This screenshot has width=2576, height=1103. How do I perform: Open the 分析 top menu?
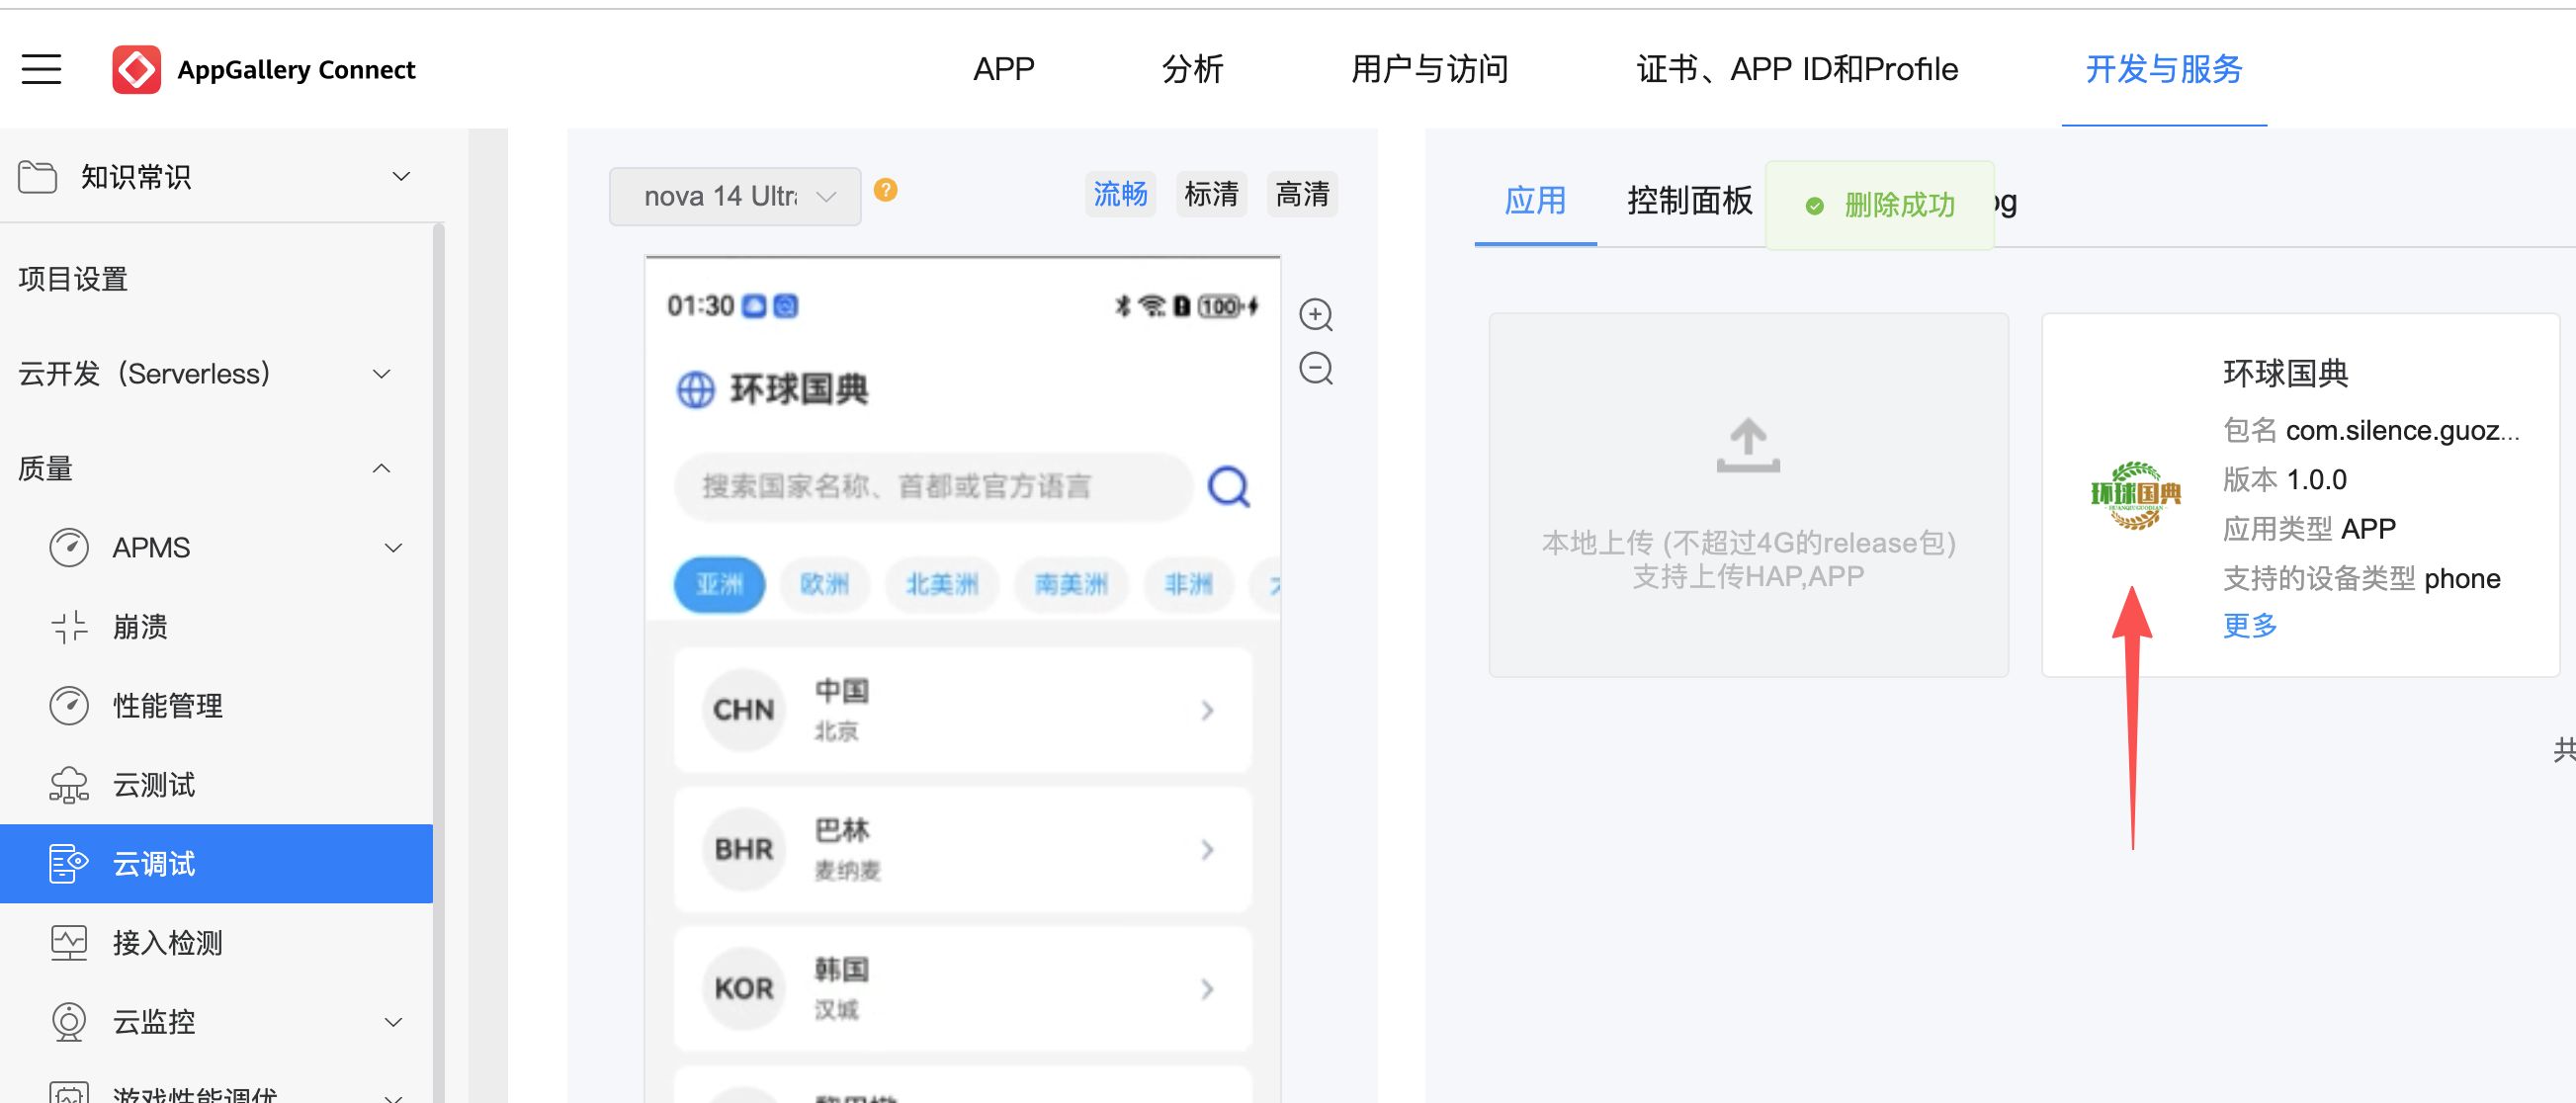point(1192,69)
